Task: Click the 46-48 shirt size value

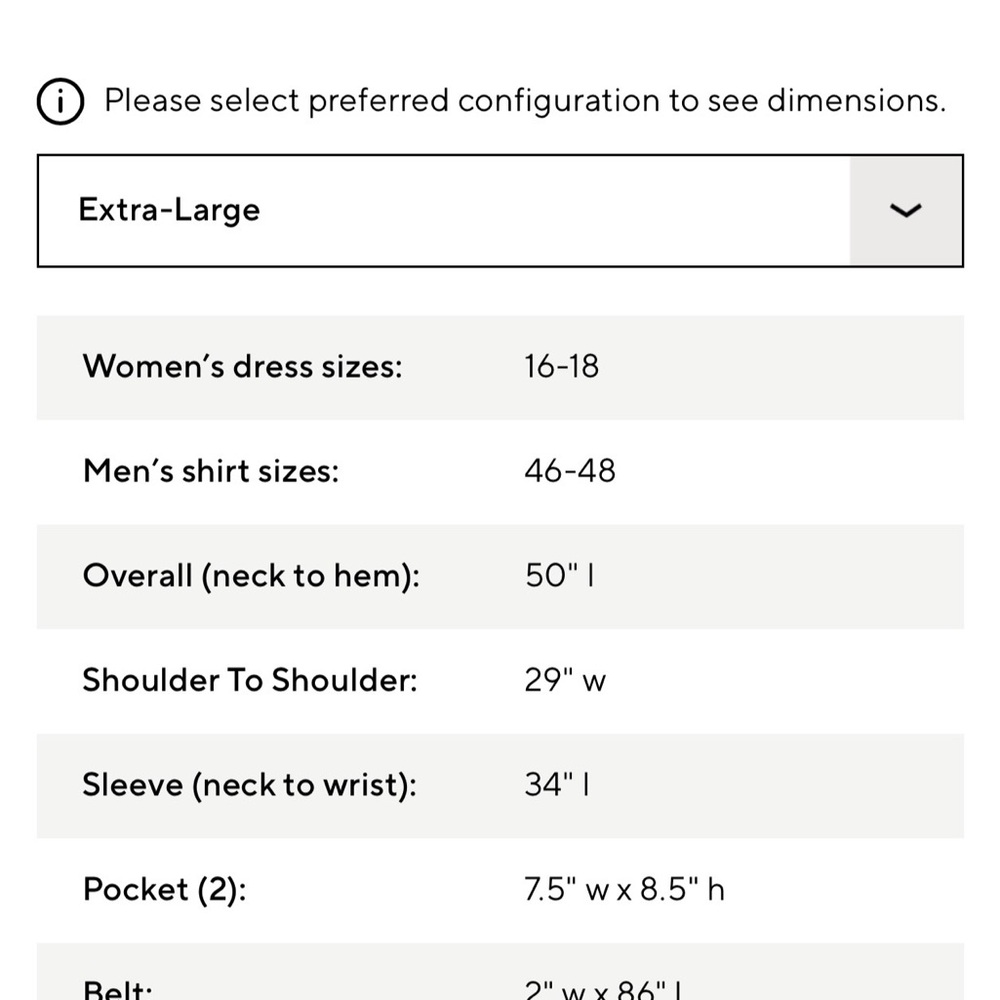Action: point(570,471)
